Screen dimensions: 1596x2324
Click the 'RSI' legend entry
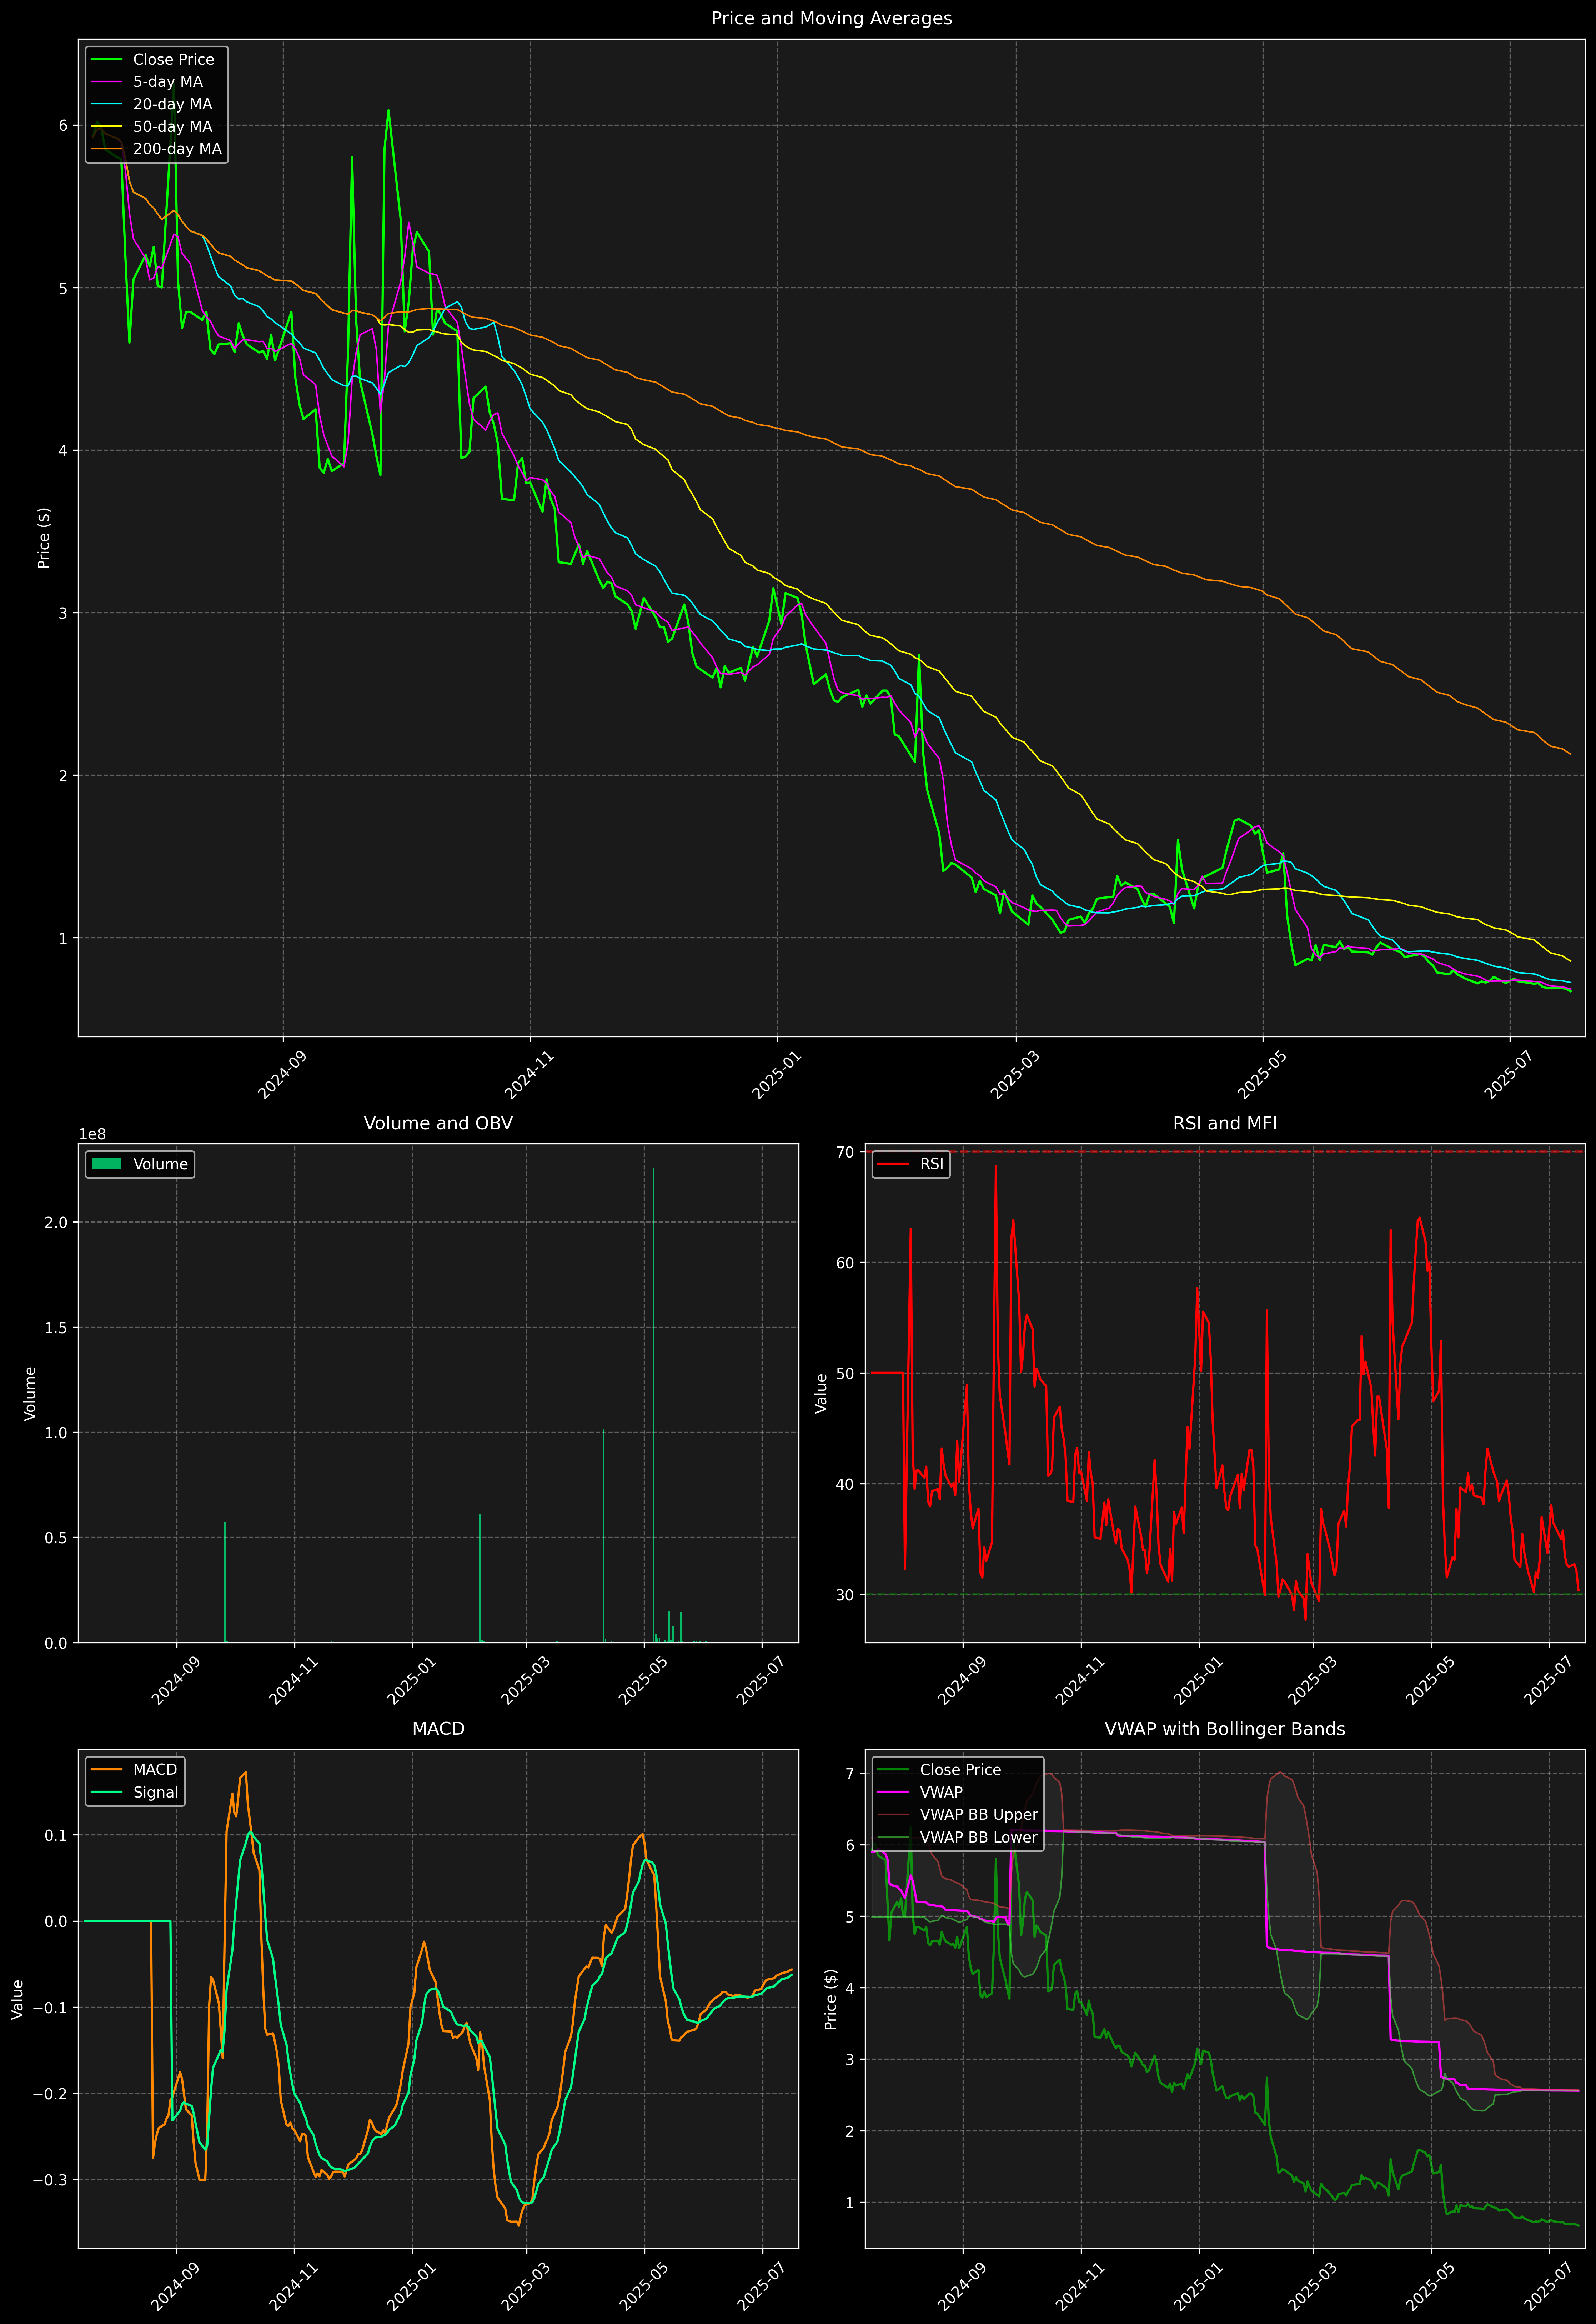[x=910, y=1164]
